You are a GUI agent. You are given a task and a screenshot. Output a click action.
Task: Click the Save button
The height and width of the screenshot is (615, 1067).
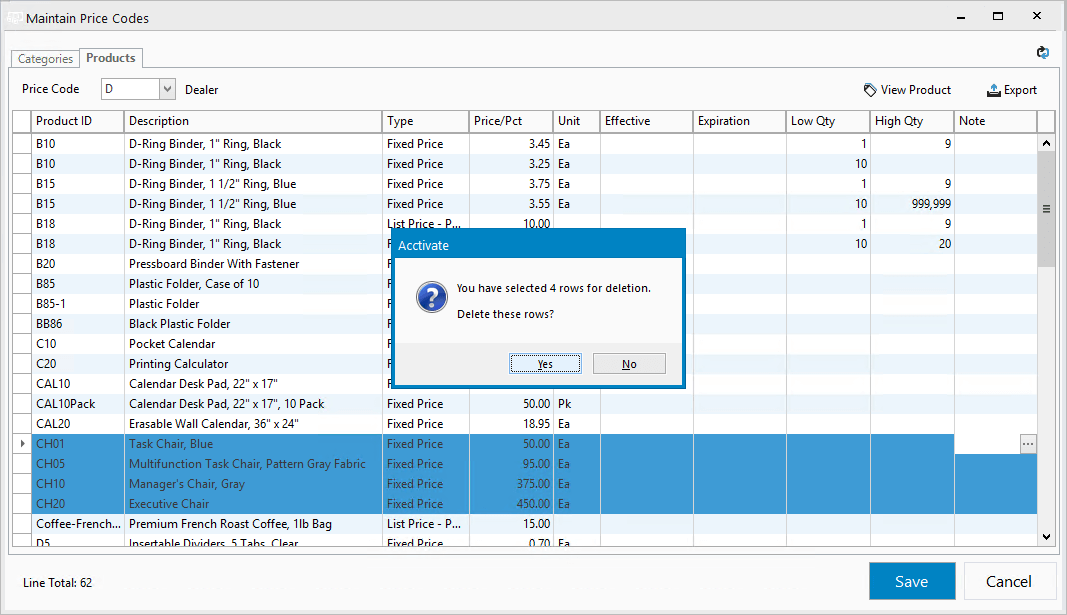tap(911, 581)
